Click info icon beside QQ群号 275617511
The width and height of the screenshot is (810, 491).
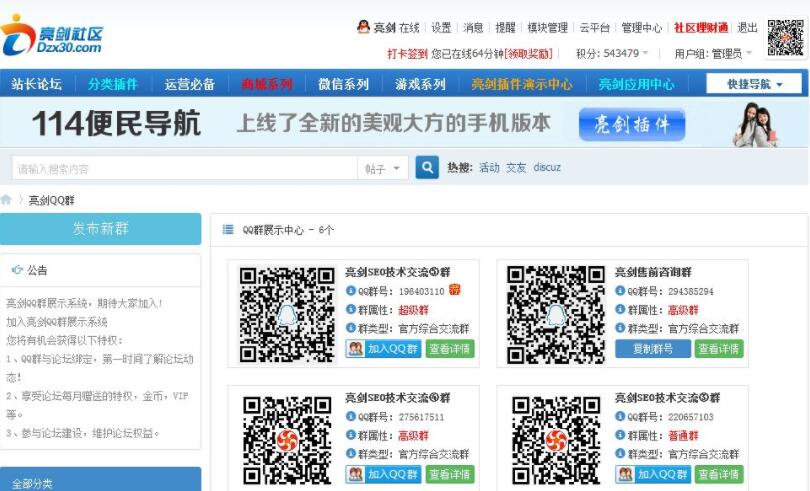point(351,416)
